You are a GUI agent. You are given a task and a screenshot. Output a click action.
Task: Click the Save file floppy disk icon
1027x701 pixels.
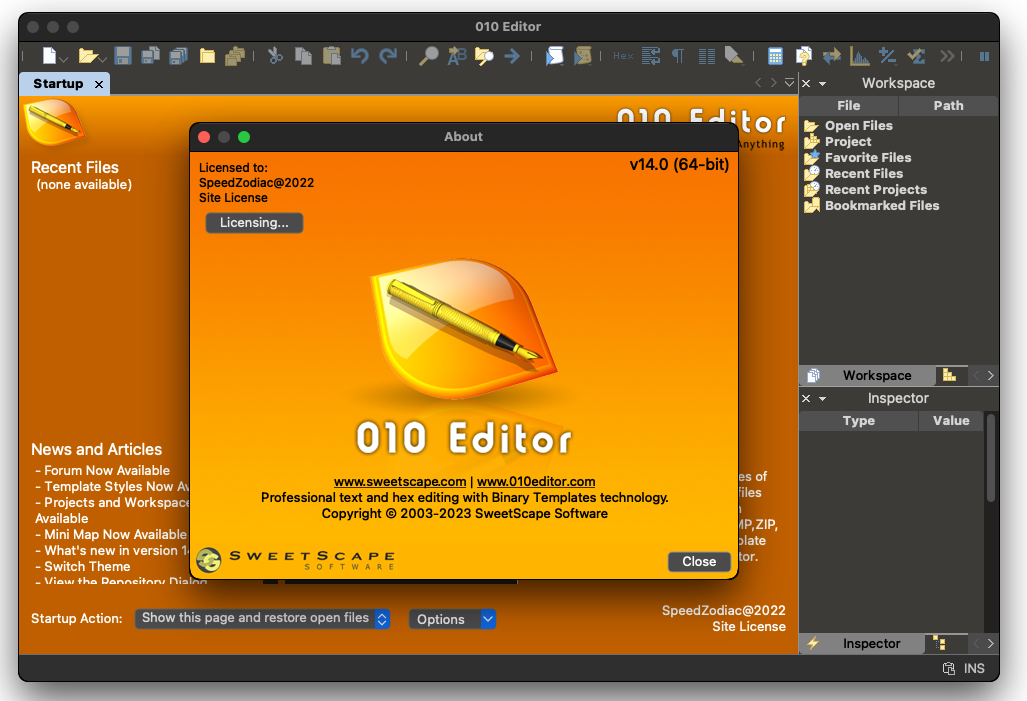(123, 56)
